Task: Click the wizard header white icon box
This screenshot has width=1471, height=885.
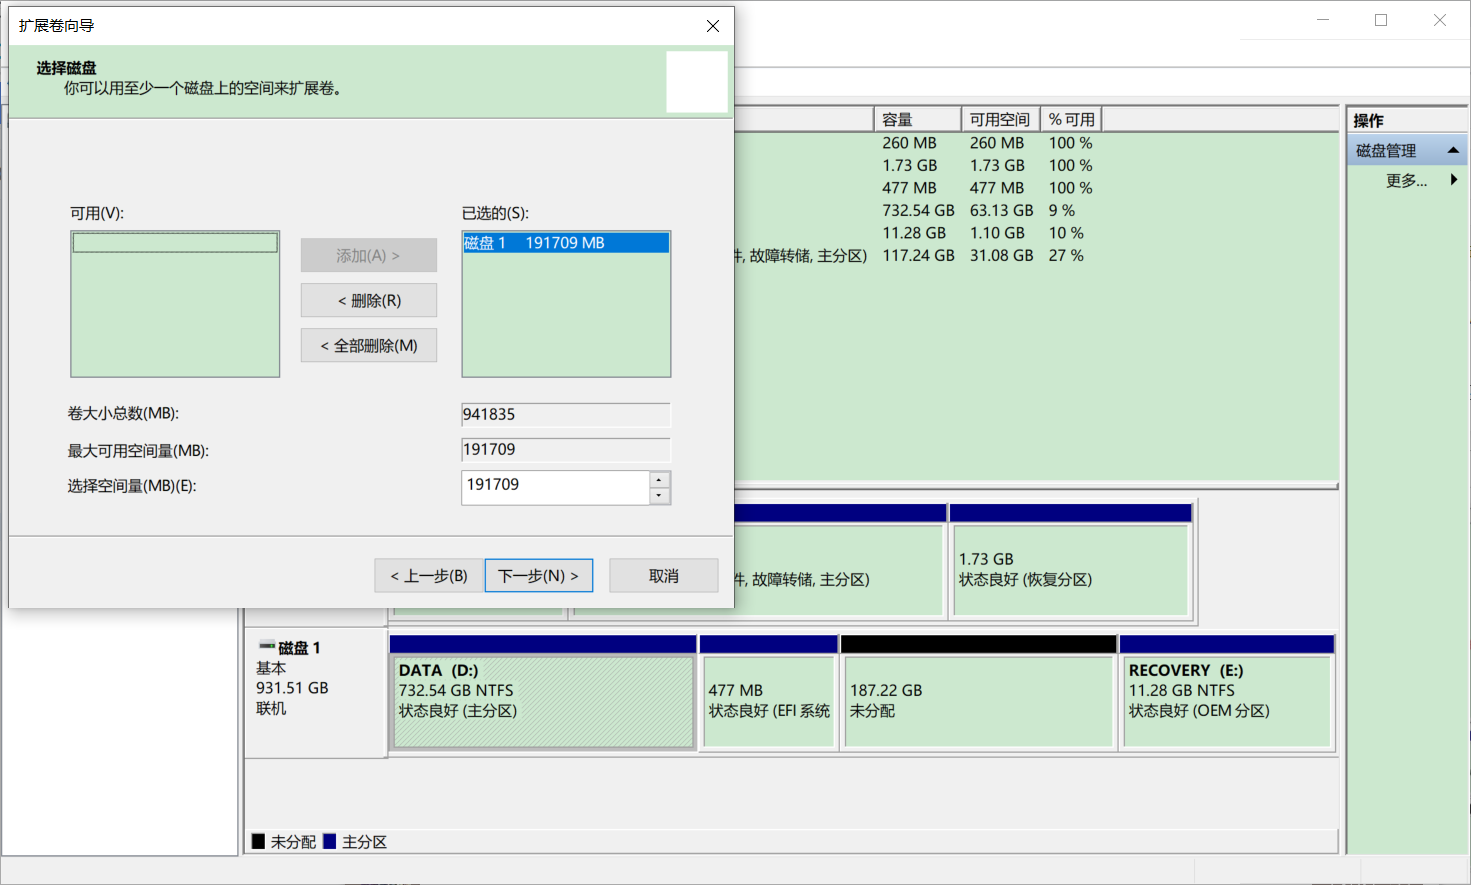Action: coord(697,82)
